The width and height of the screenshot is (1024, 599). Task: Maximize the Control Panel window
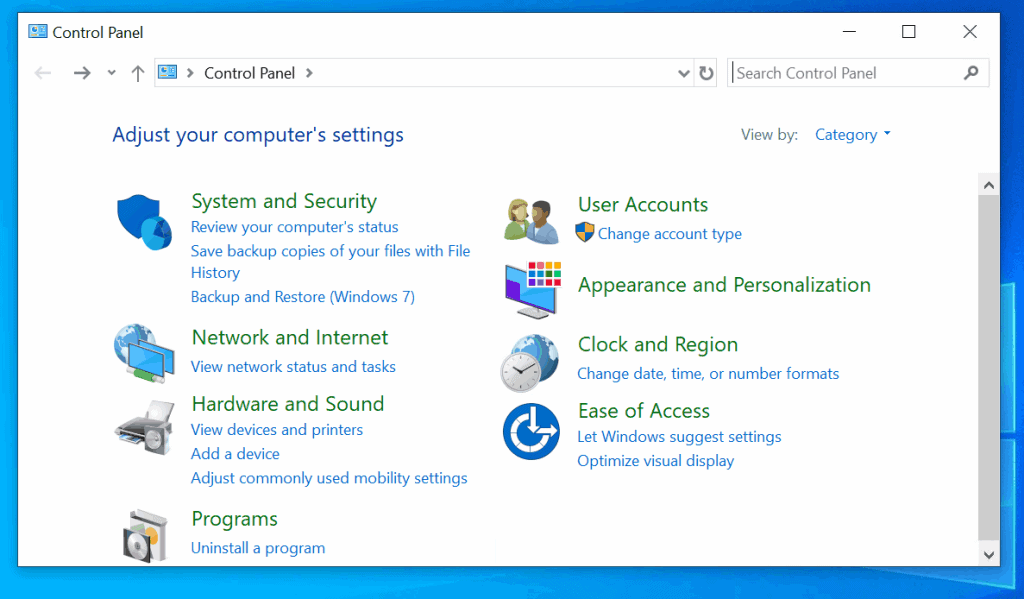[908, 31]
